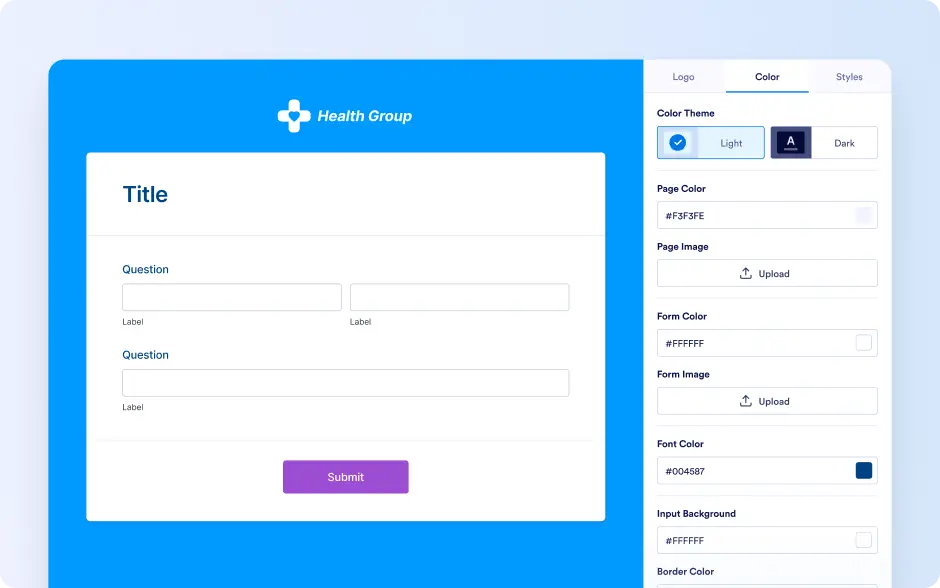
Task: Open the Font Color dark blue swatch
Action: tap(863, 471)
